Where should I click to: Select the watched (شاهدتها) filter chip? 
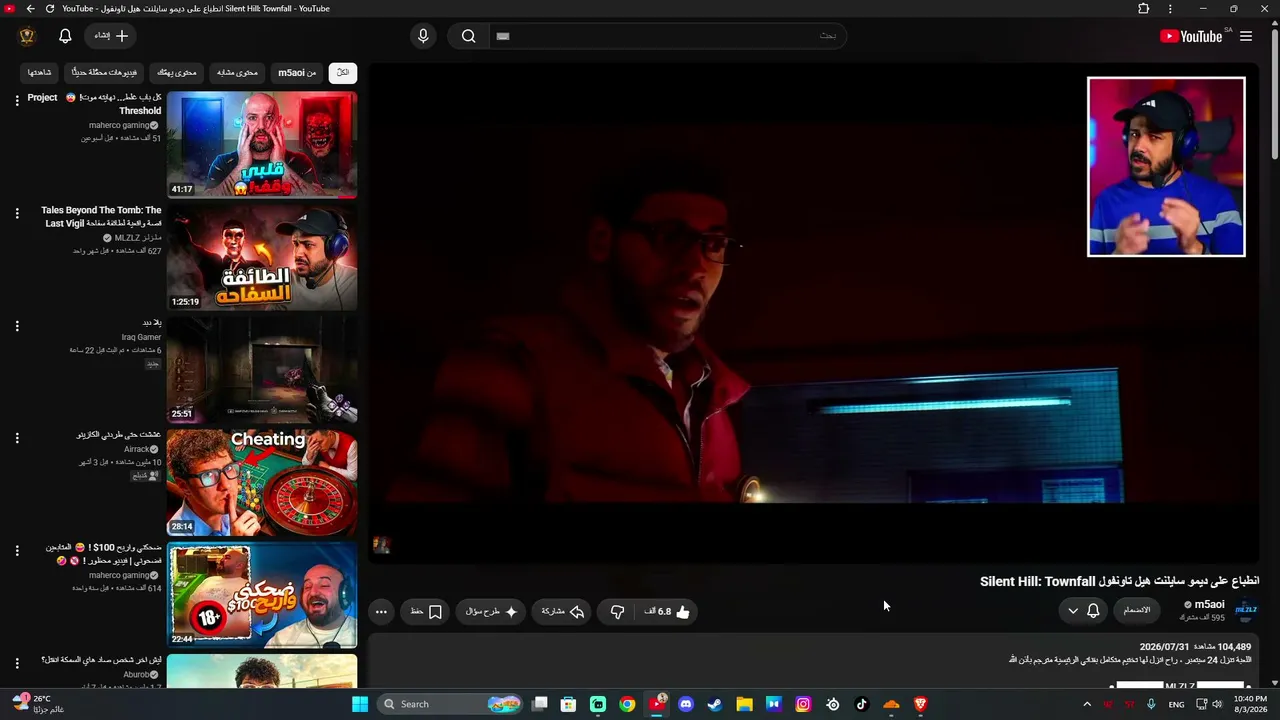39,72
